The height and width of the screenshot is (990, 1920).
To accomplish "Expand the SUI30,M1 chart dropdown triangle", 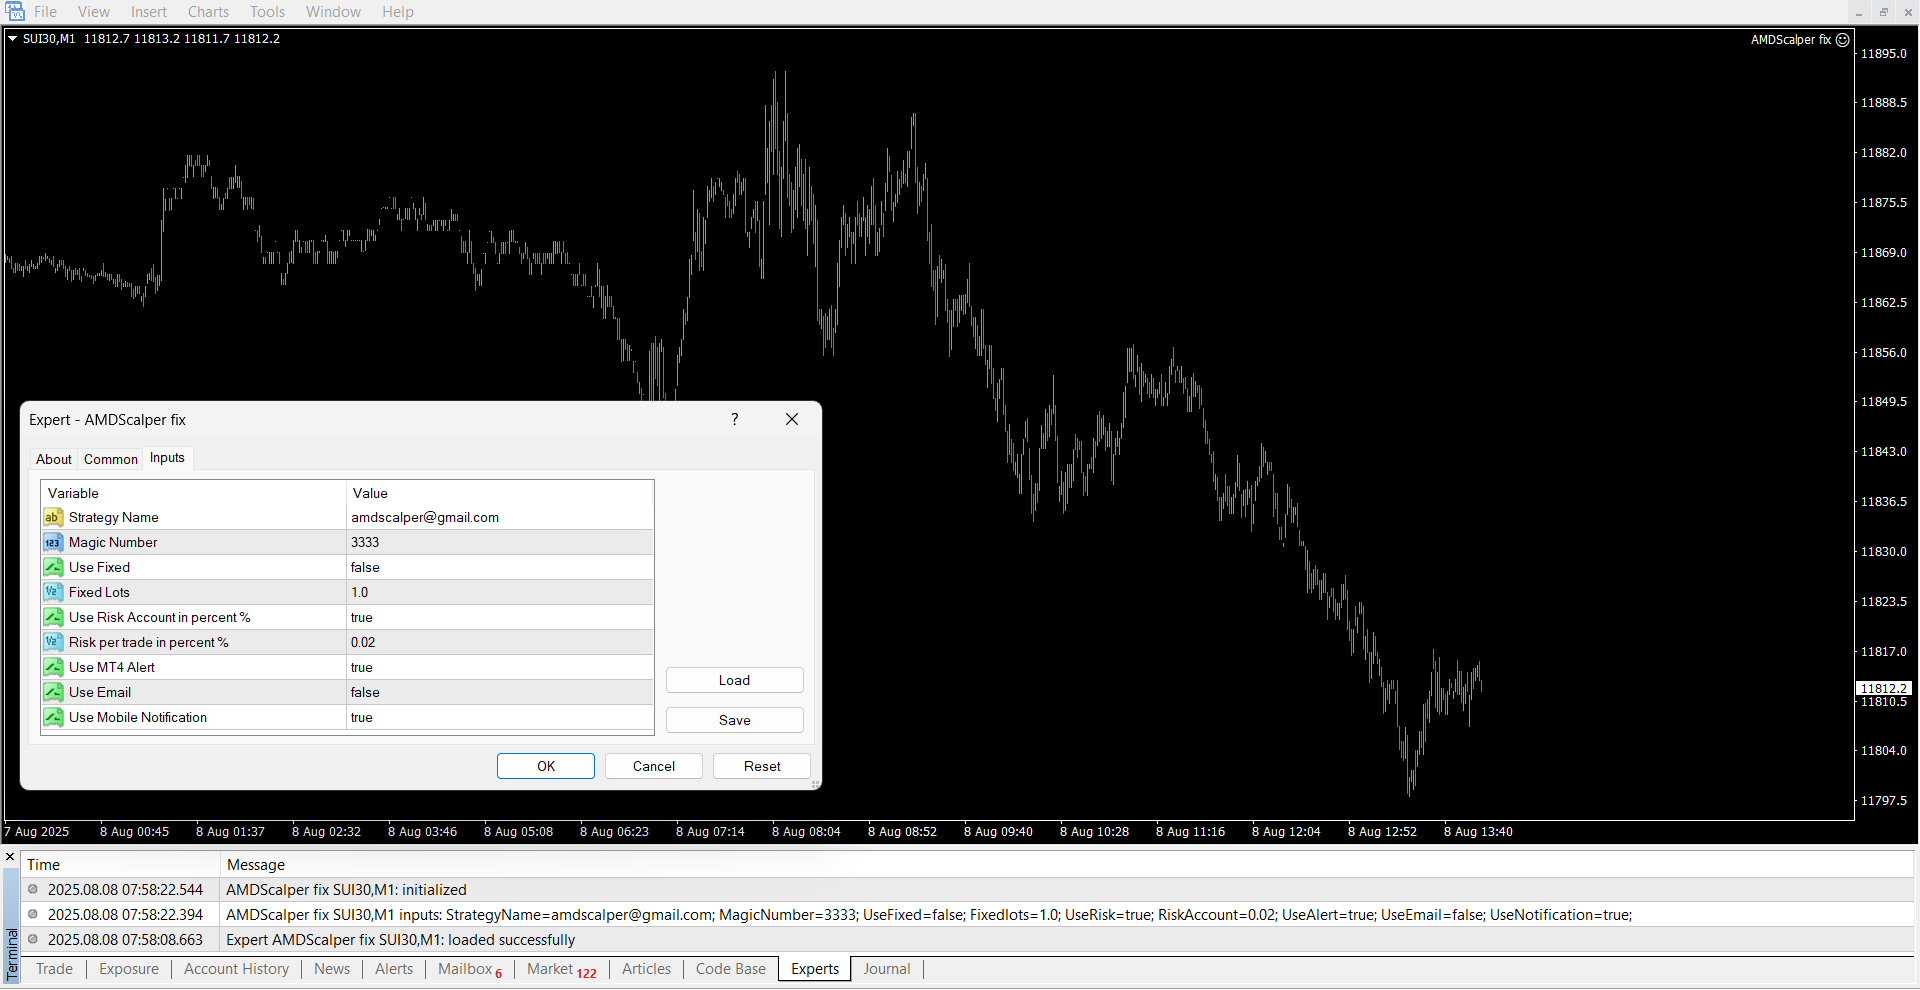I will tap(13, 39).
